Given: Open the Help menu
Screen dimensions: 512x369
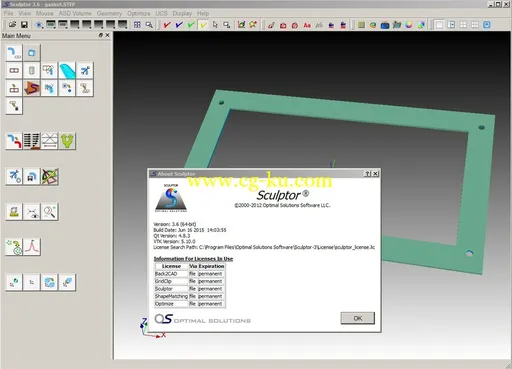Looking at the screenshot, I should (x=203, y=13).
